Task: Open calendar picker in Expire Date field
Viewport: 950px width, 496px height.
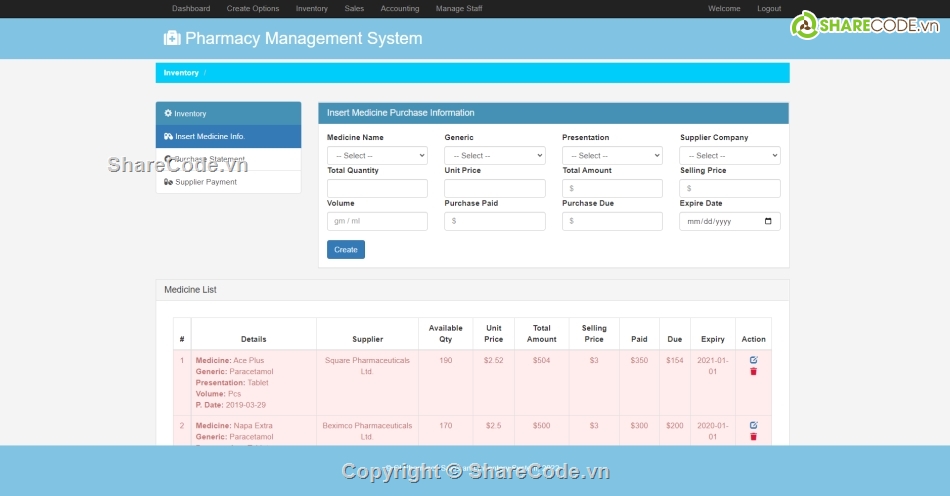Action: coord(767,221)
